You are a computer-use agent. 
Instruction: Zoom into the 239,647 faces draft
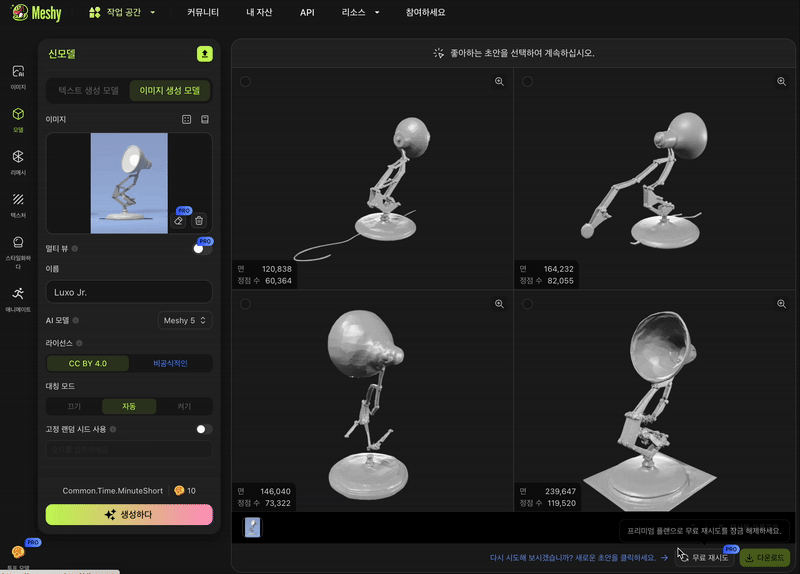[x=781, y=304]
